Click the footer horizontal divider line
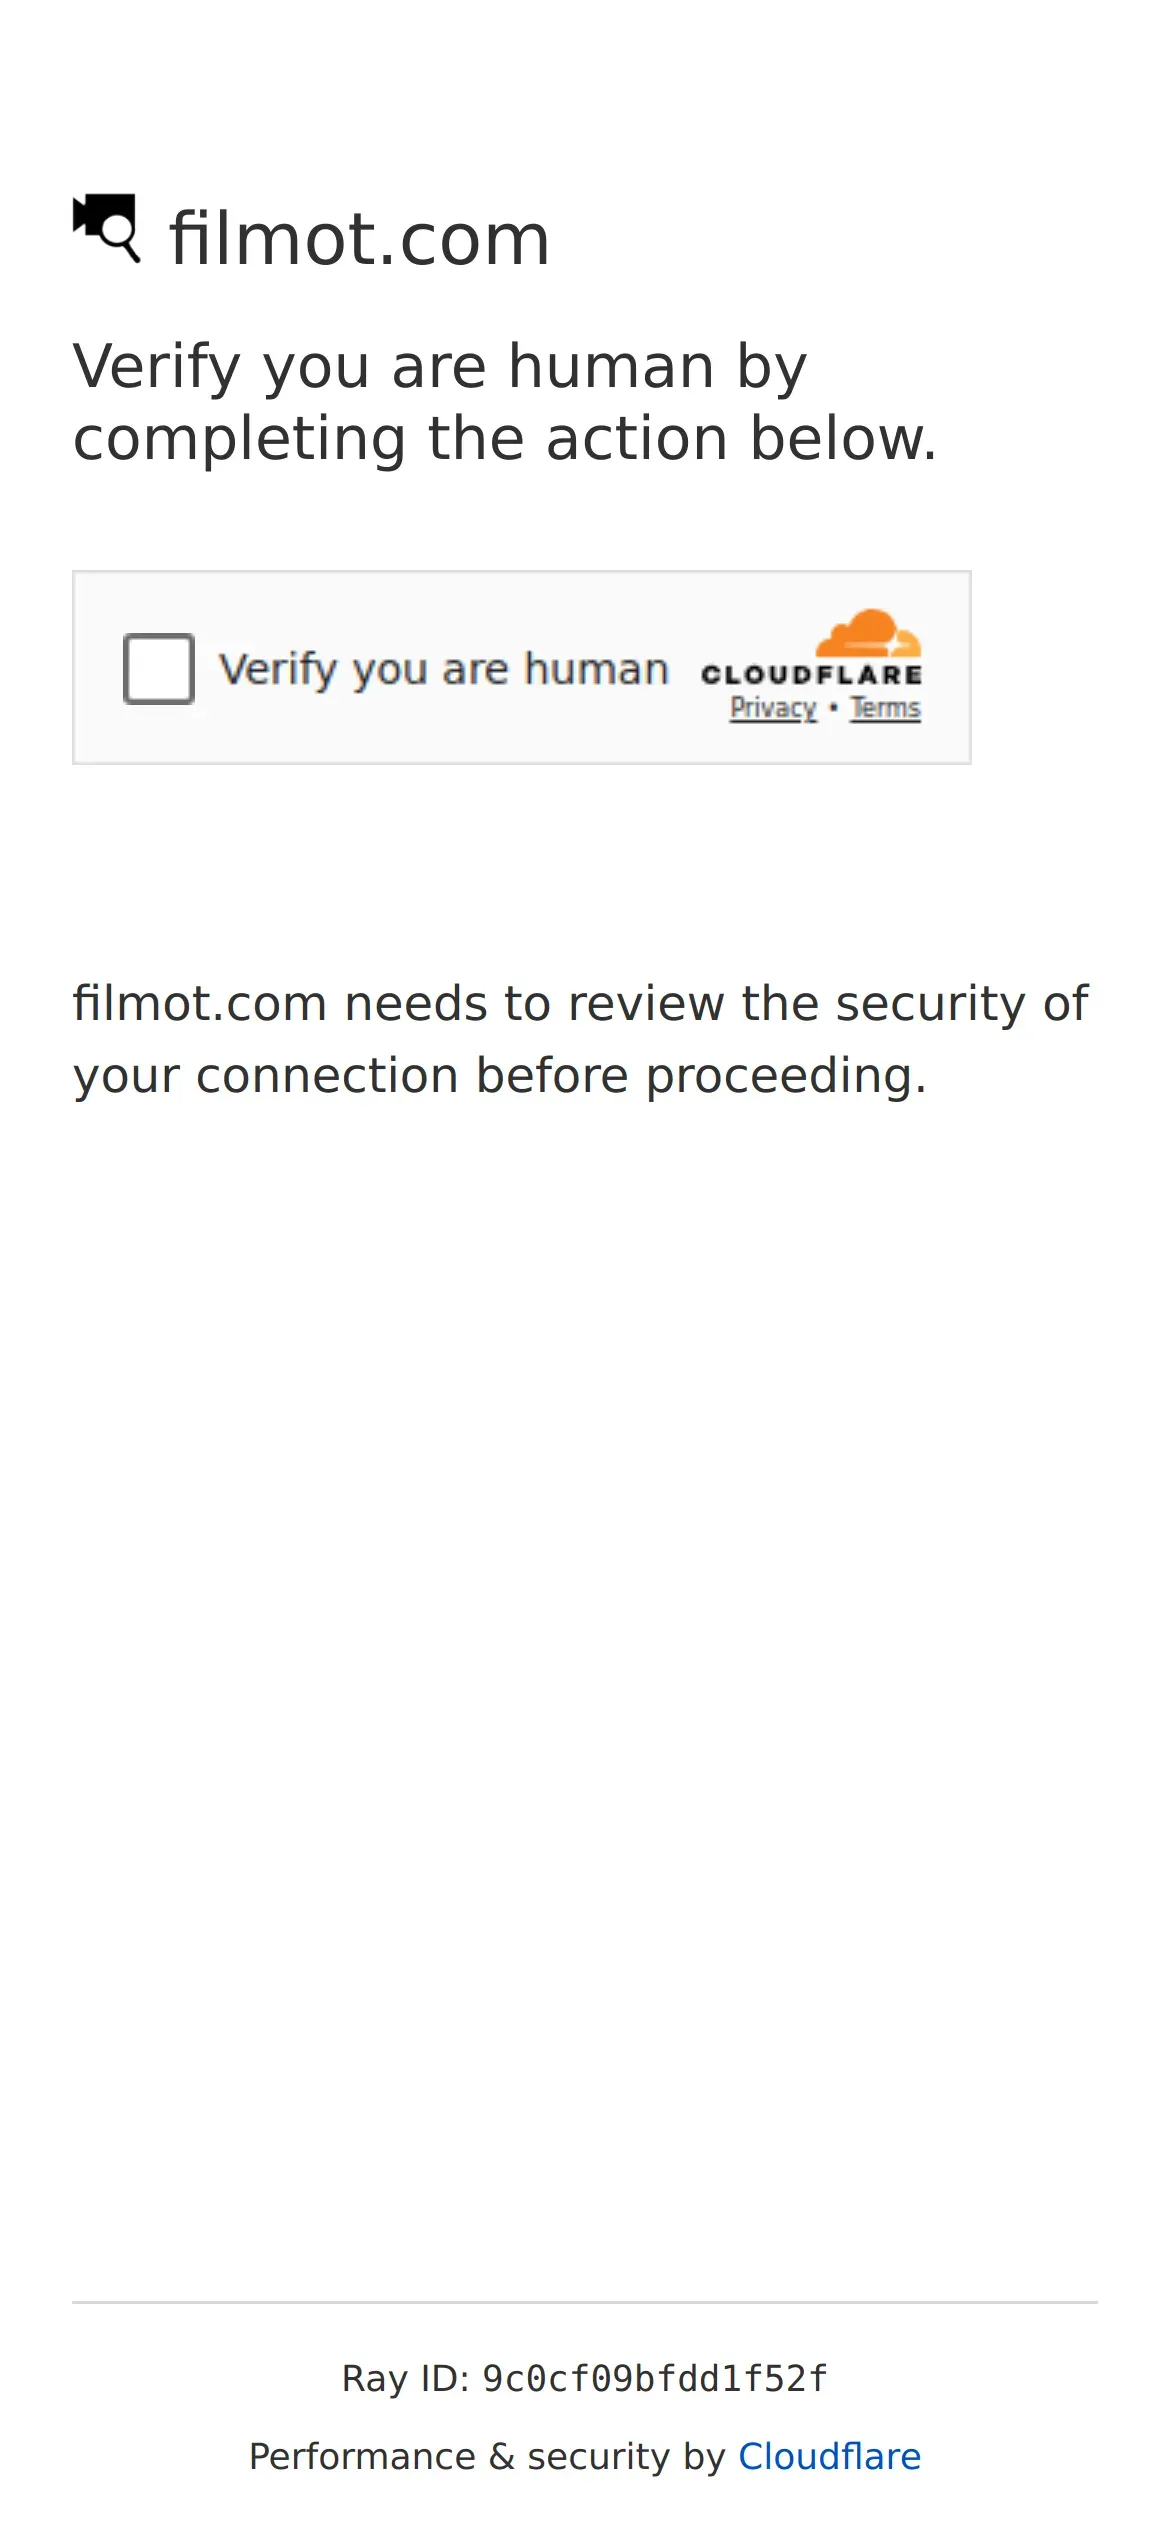Screen dimensions: 1170x2532 tap(585, 2302)
